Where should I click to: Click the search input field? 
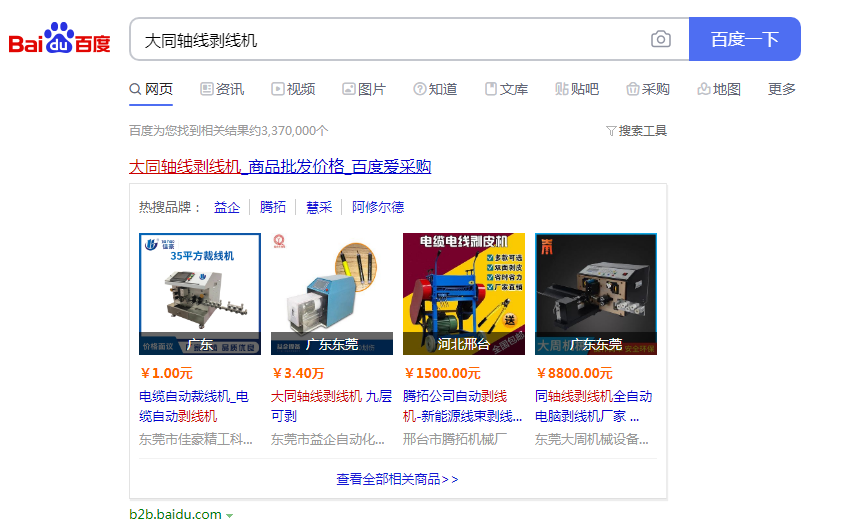[390, 40]
